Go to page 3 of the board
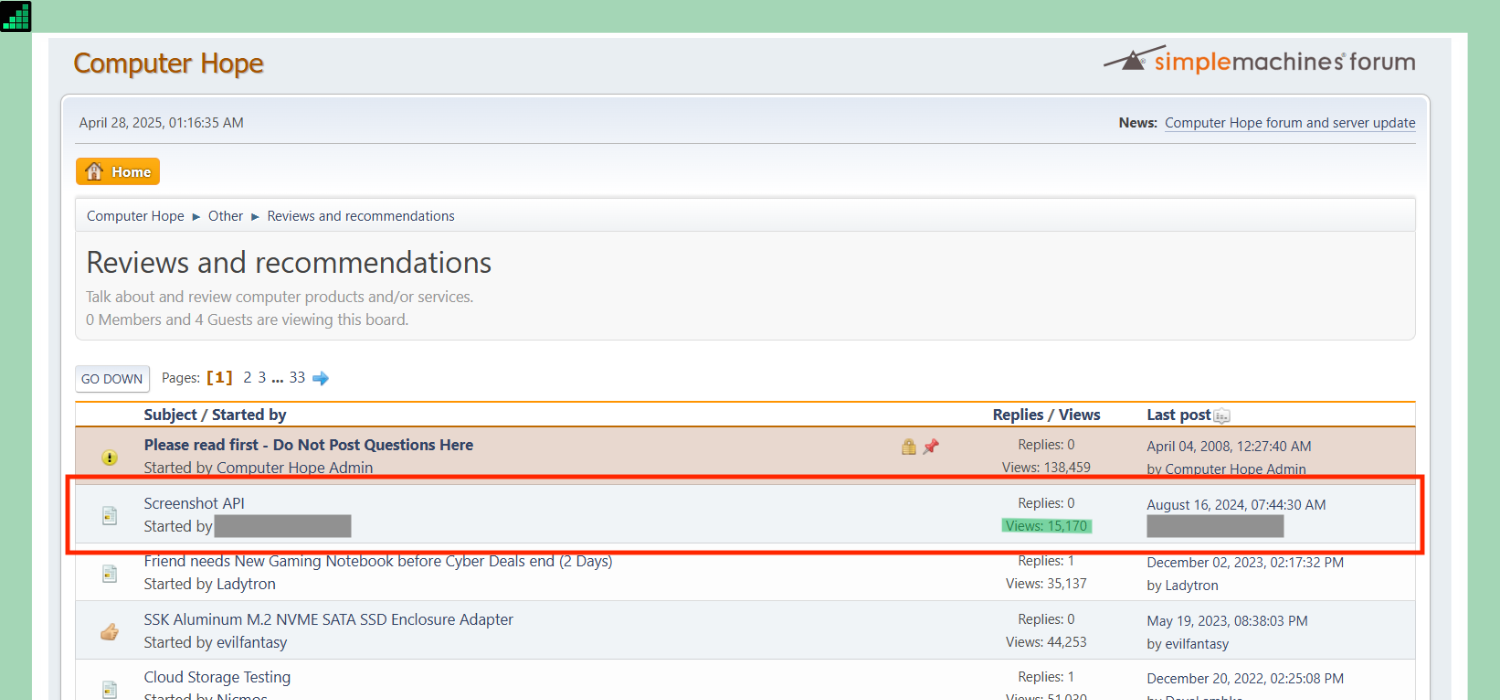This screenshot has width=1500, height=700. click(x=262, y=378)
